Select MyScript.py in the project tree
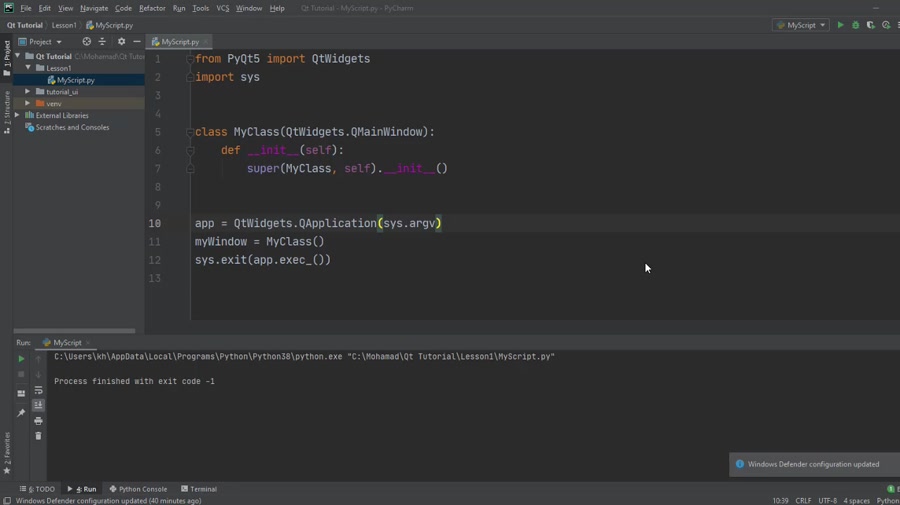The width and height of the screenshot is (900, 505). (x=75, y=80)
